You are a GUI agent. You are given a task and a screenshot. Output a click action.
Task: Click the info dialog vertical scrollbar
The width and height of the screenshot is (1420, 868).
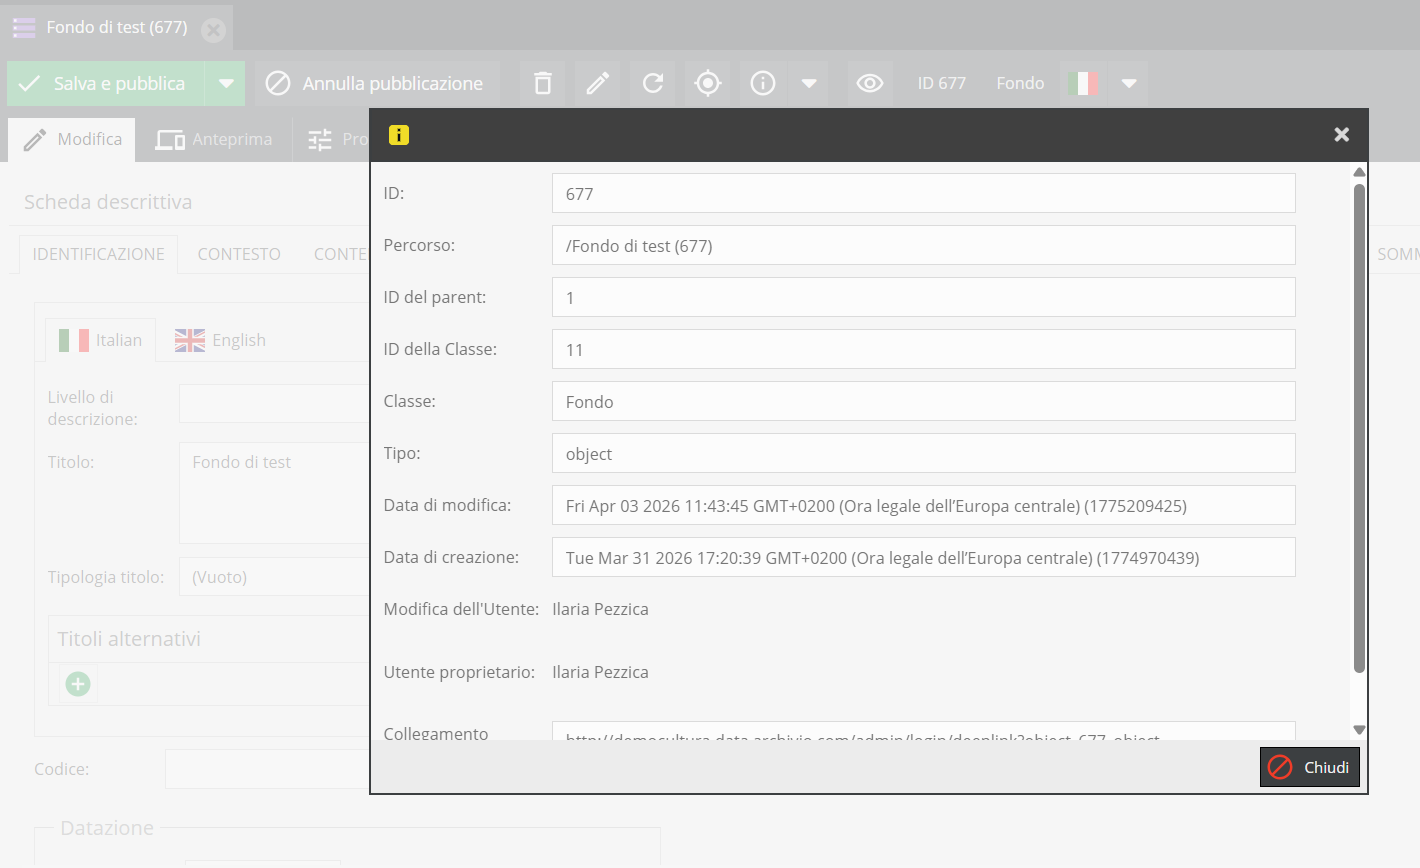pos(1359,430)
